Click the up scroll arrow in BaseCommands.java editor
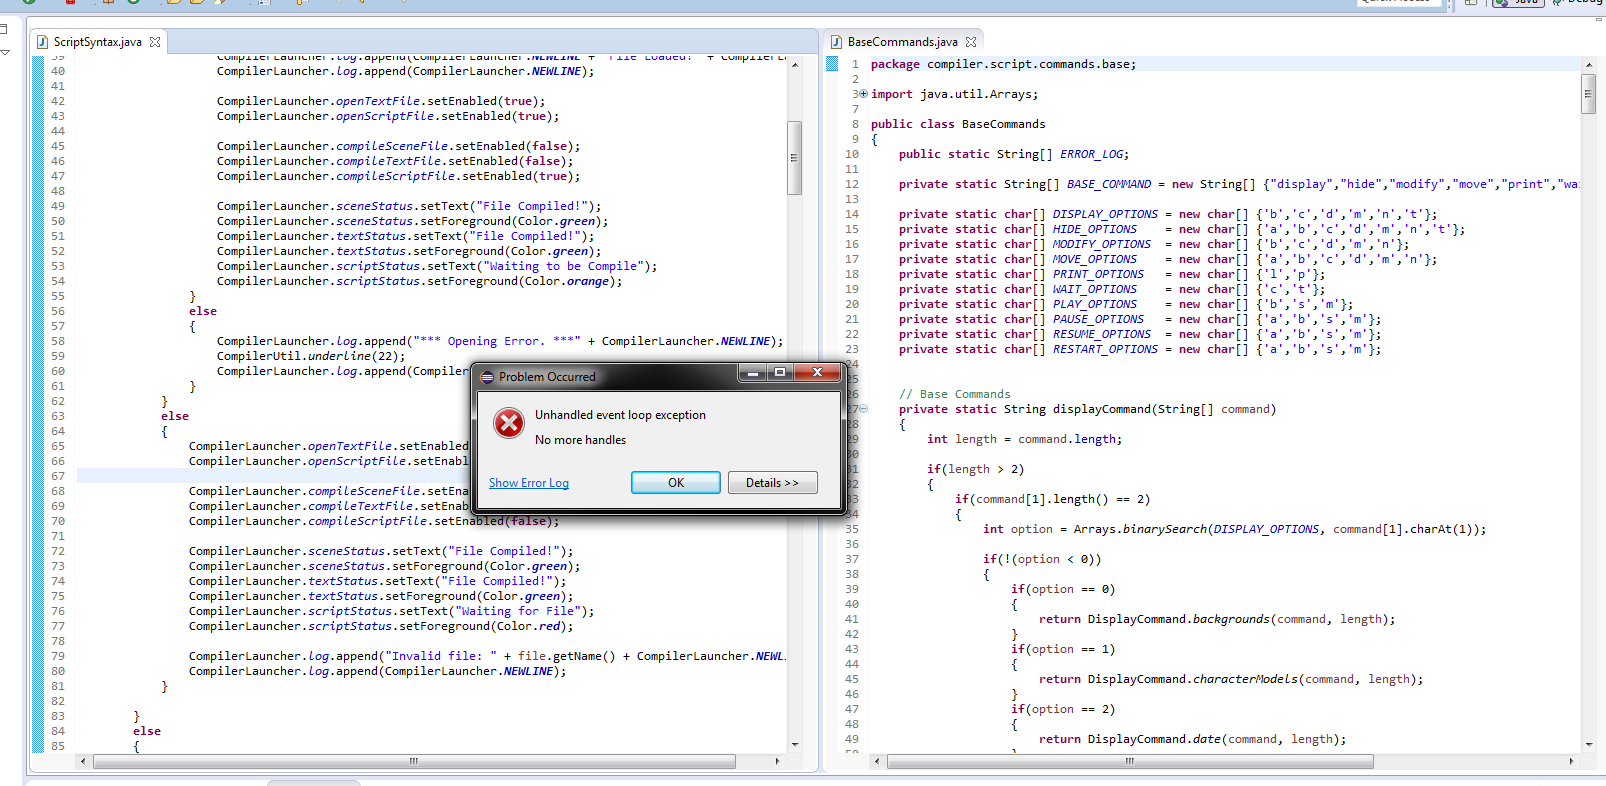The width and height of the screenshot is (1606, 786). (x=1588, y=65)
